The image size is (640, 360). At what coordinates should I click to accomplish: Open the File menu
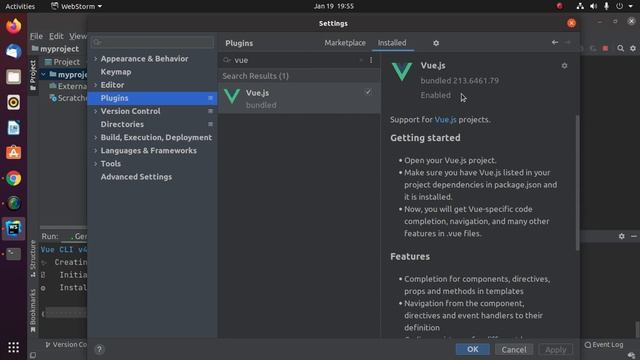(x=36, y=36)
